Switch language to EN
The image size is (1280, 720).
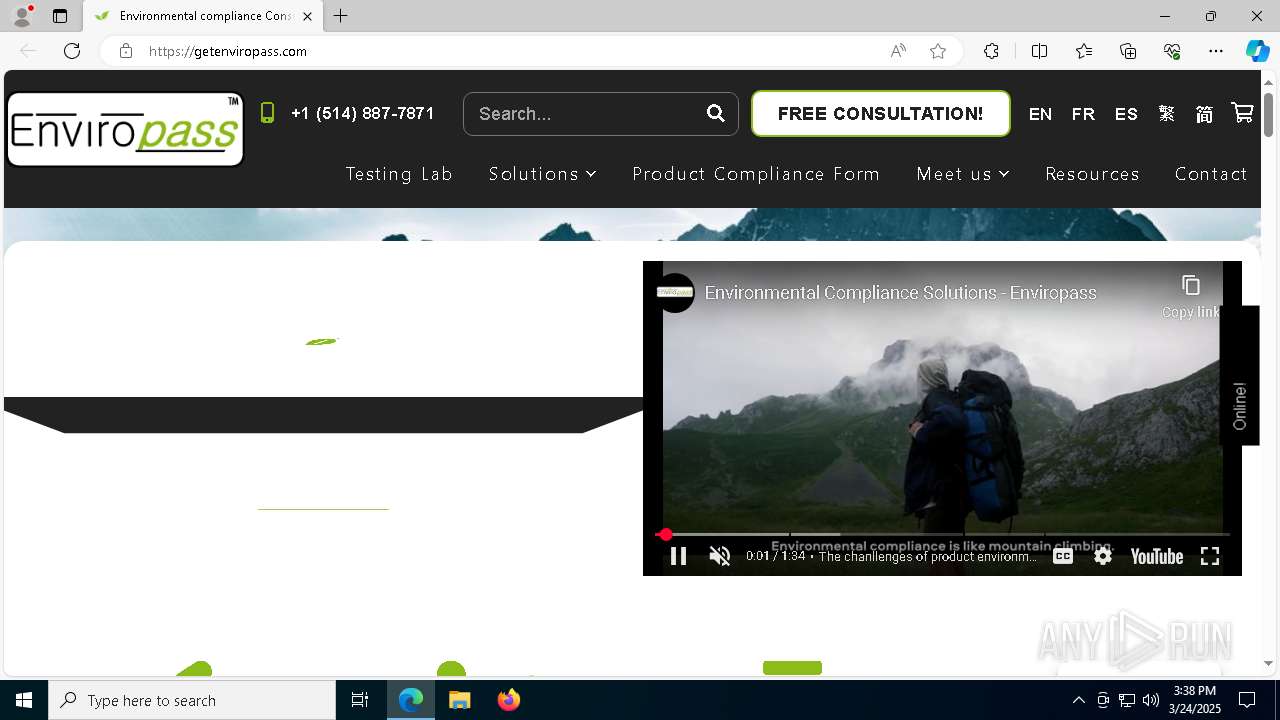point(1040,114)
